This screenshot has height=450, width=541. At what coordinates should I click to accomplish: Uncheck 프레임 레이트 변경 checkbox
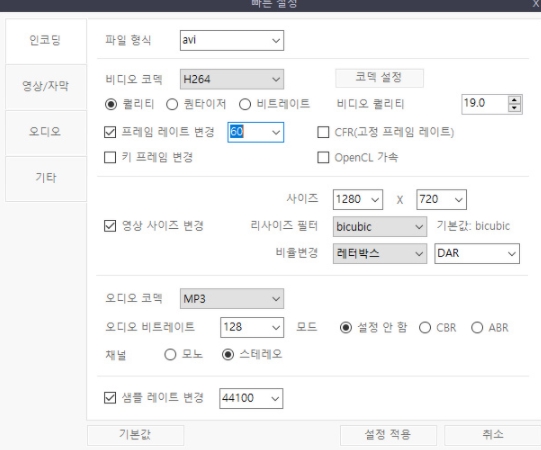(x=110, y=132)
